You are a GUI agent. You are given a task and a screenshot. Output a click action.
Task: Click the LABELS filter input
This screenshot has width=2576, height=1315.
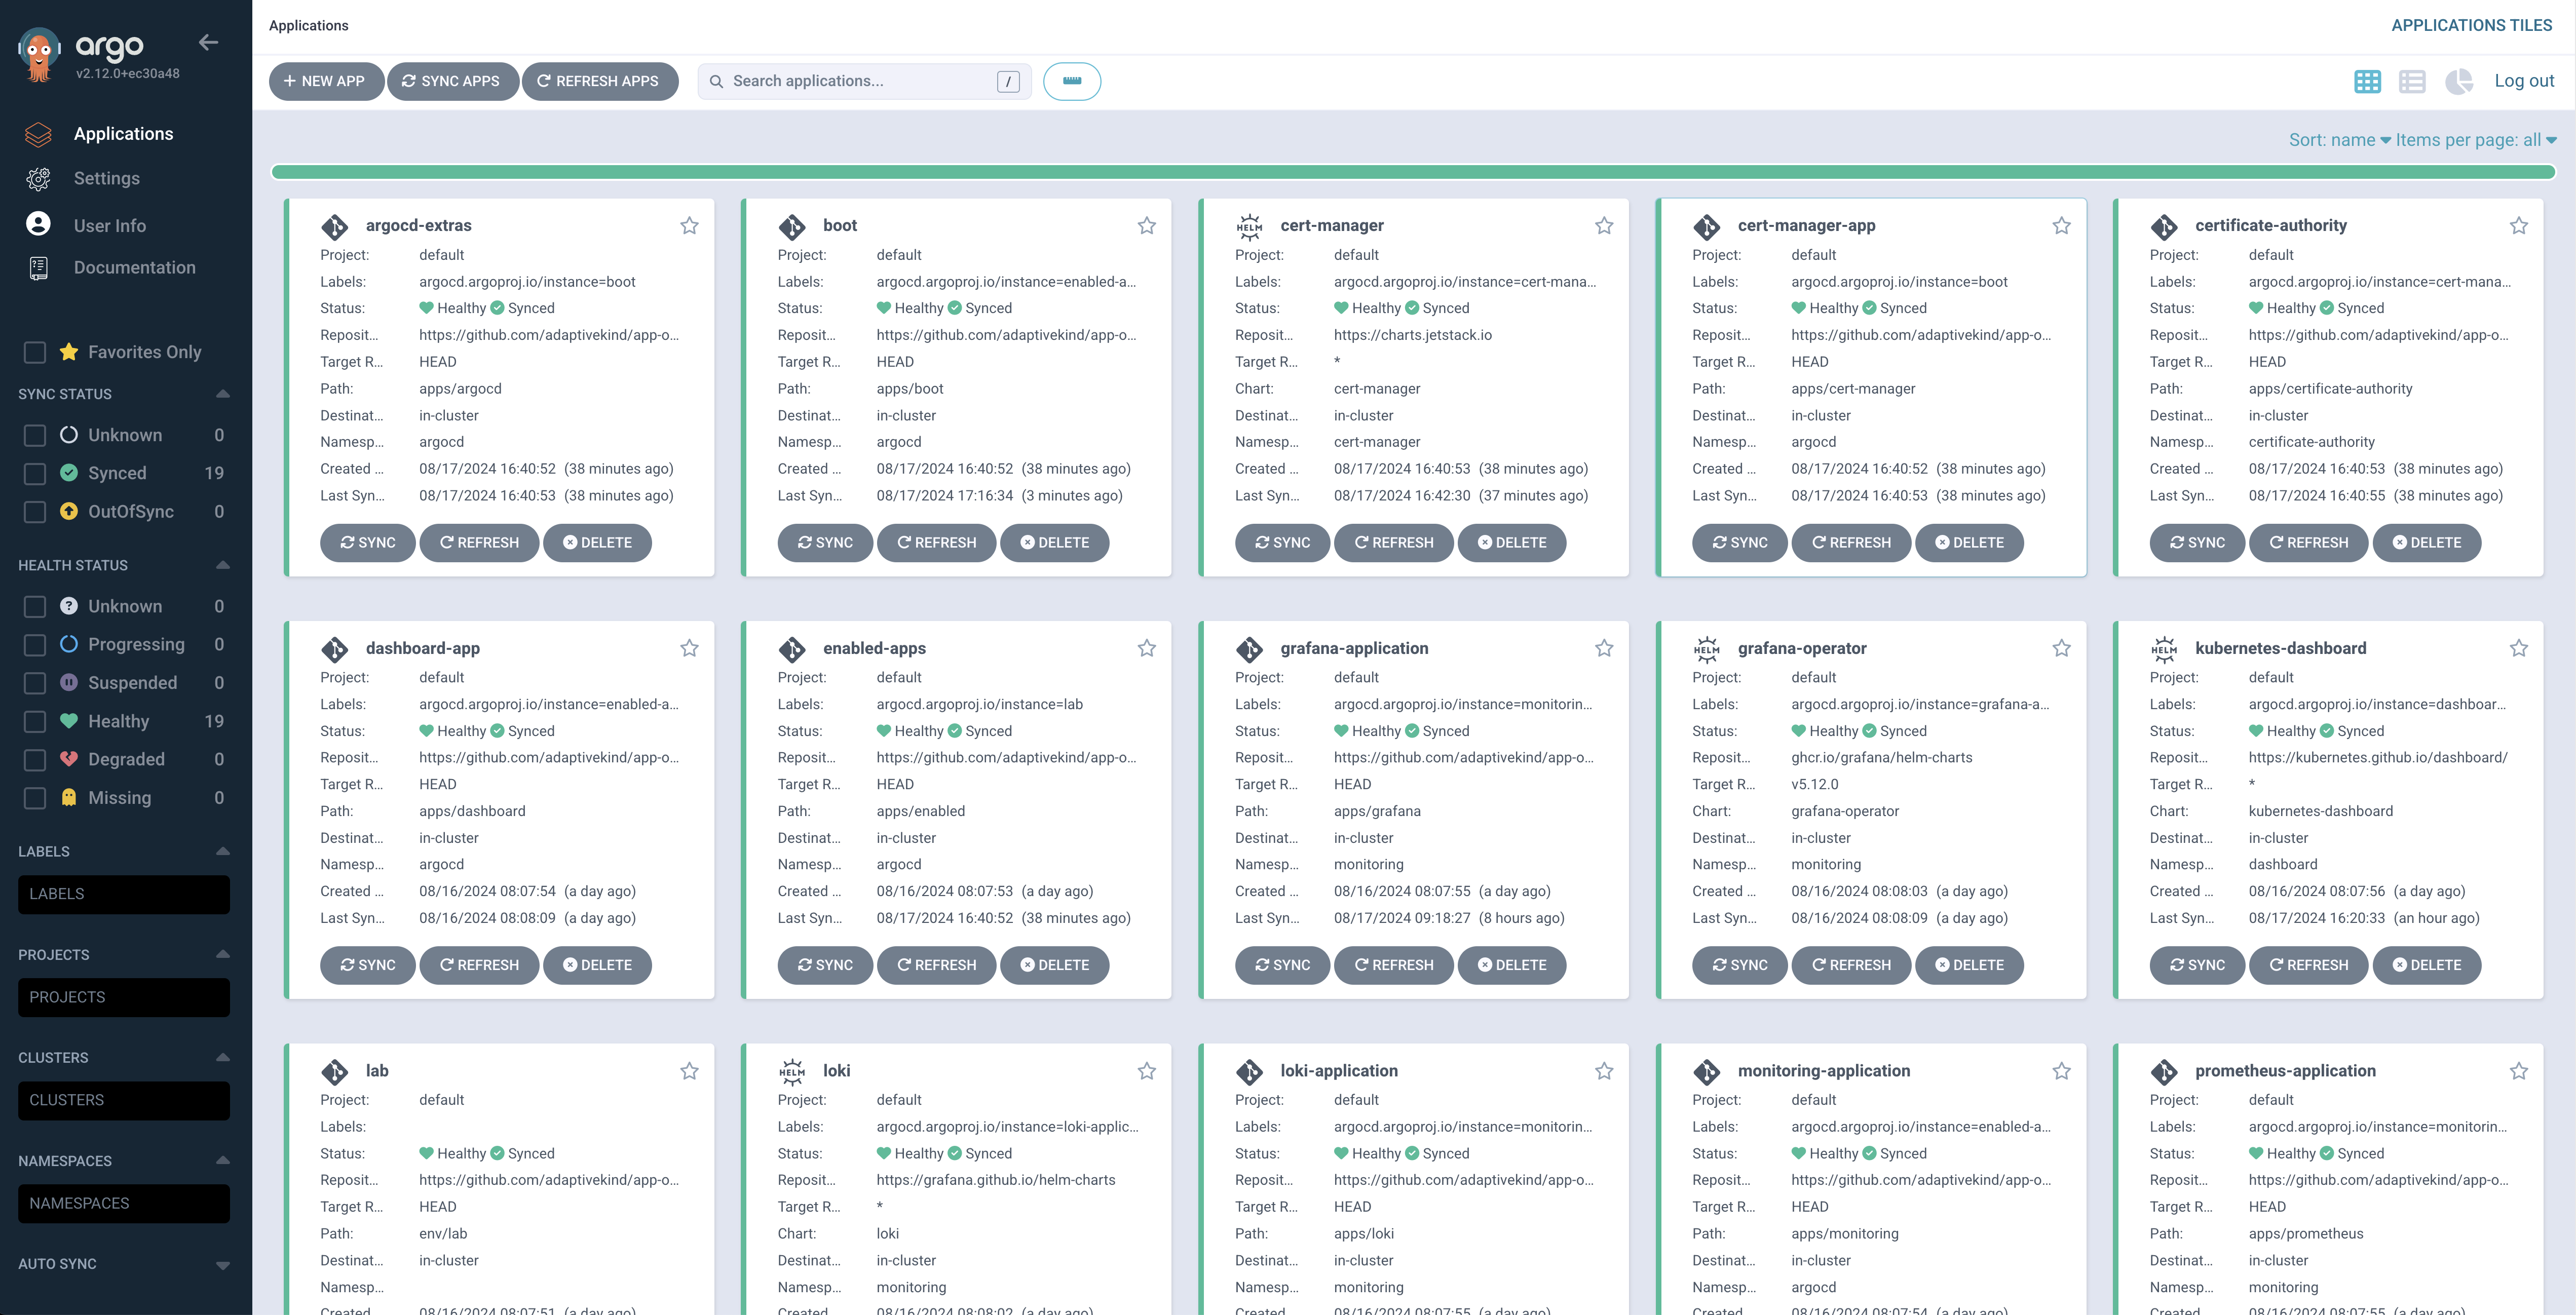tap(124, 894)
